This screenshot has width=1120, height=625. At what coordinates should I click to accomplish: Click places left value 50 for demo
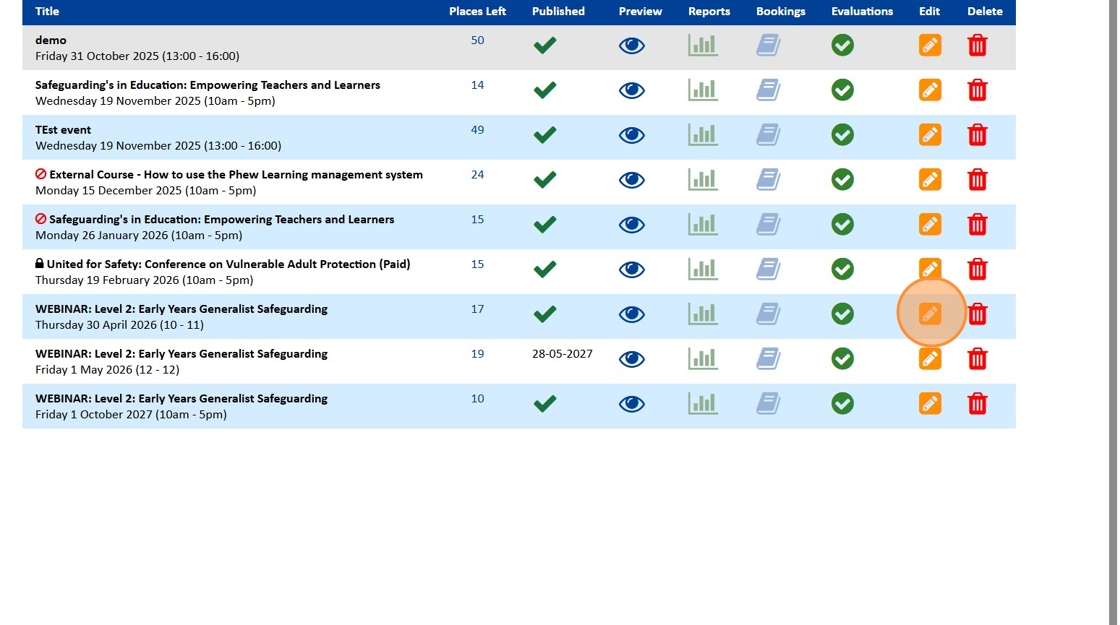(477, 40)
